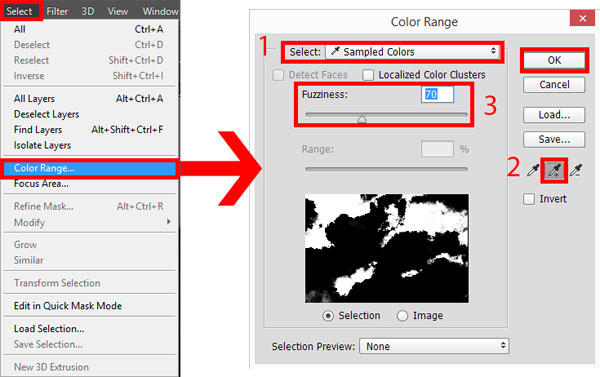
Task: Select the Subtract from Sample eyedropper
Action: click(576, 170)
